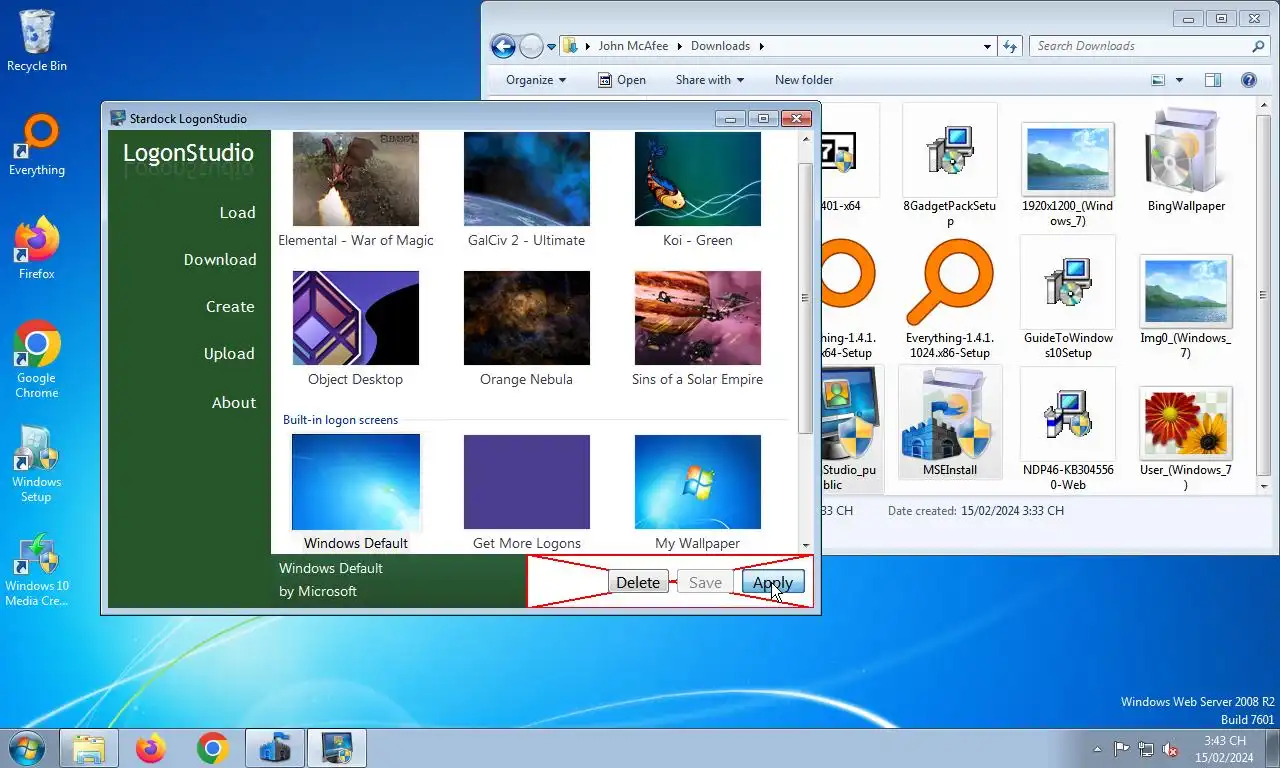
Task: Open the About section in LogonStudio
Action: point(234,402)
